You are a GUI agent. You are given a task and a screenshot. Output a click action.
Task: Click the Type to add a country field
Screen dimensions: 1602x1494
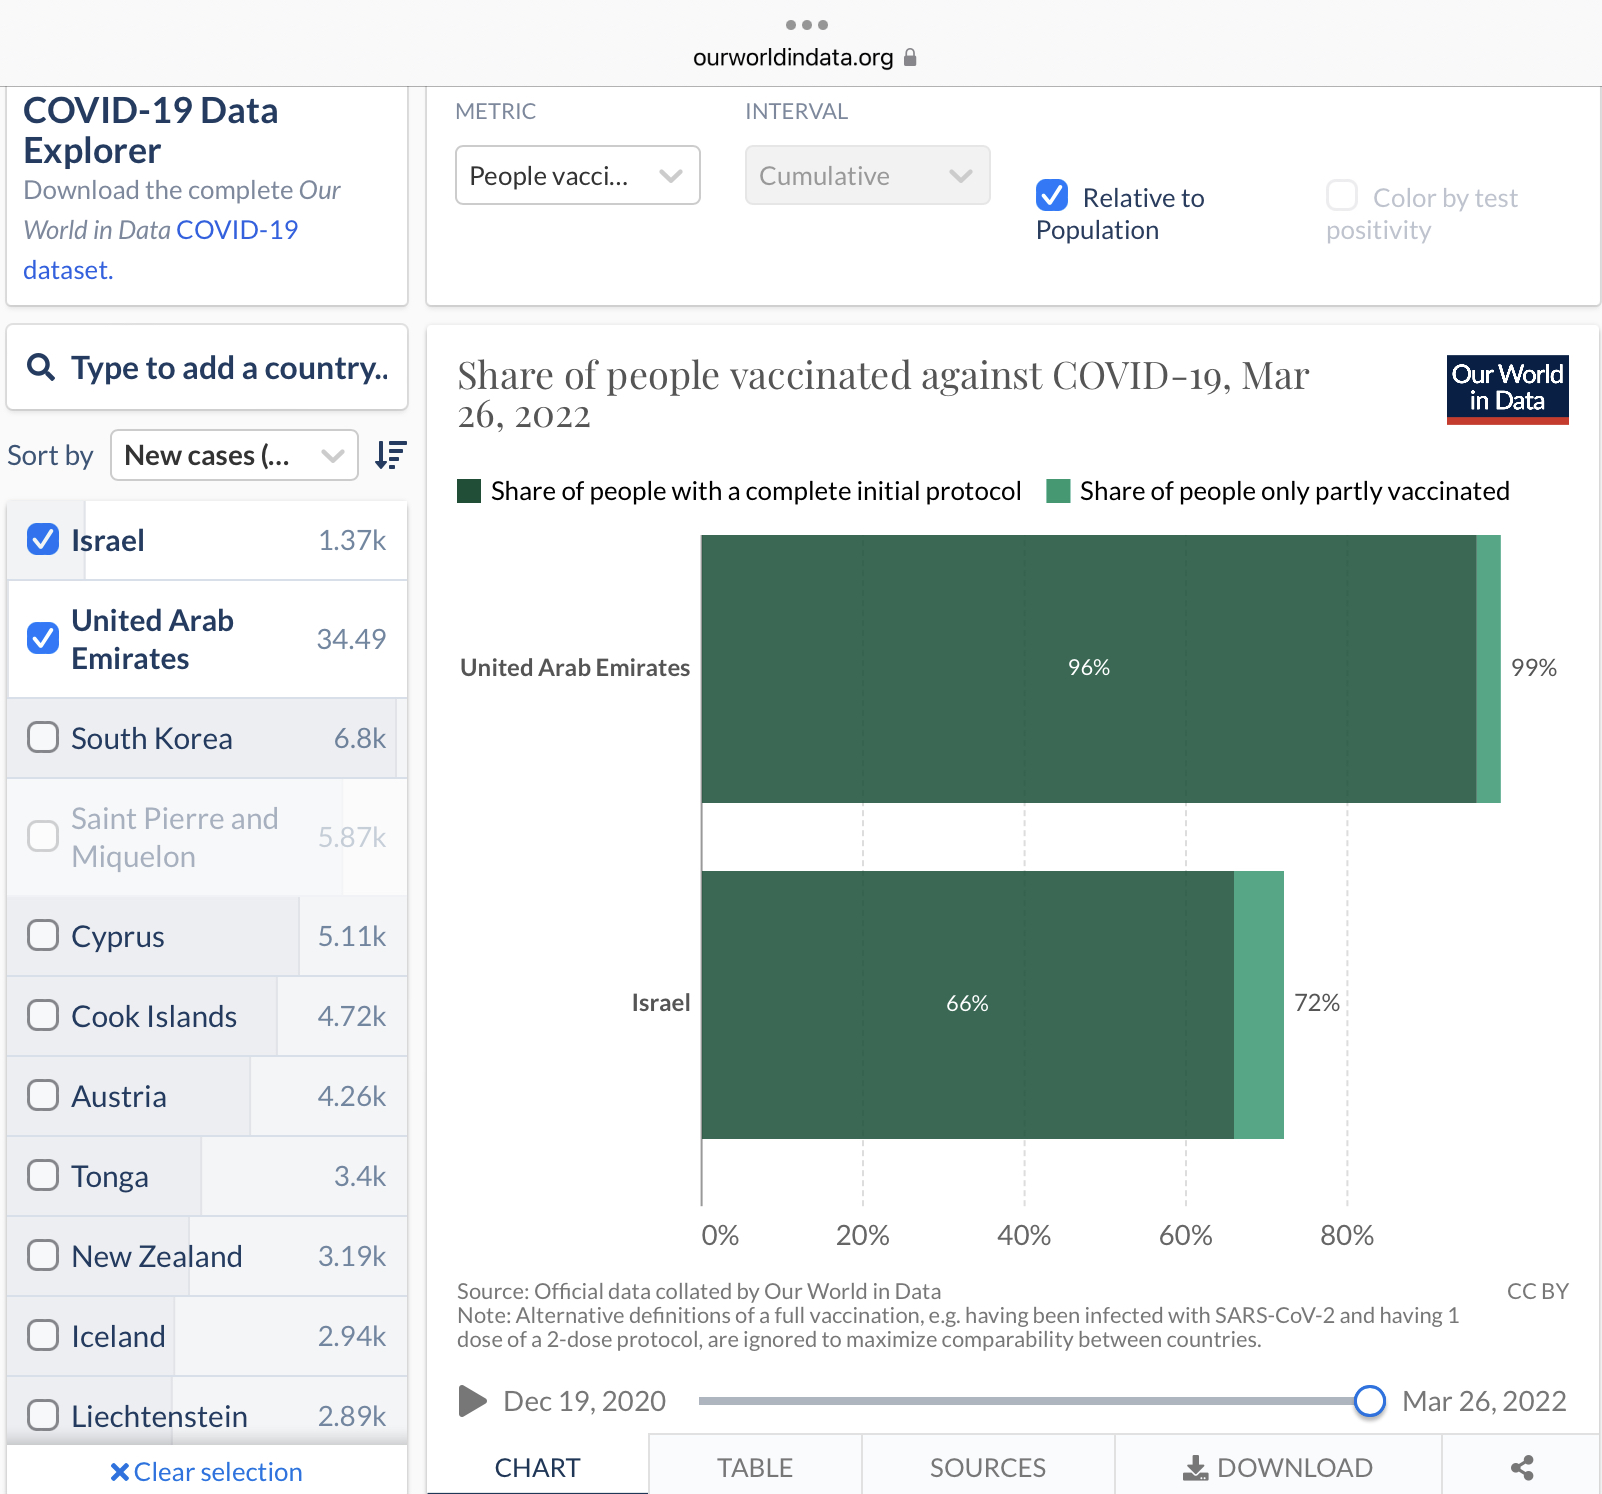tap(229, 368)
